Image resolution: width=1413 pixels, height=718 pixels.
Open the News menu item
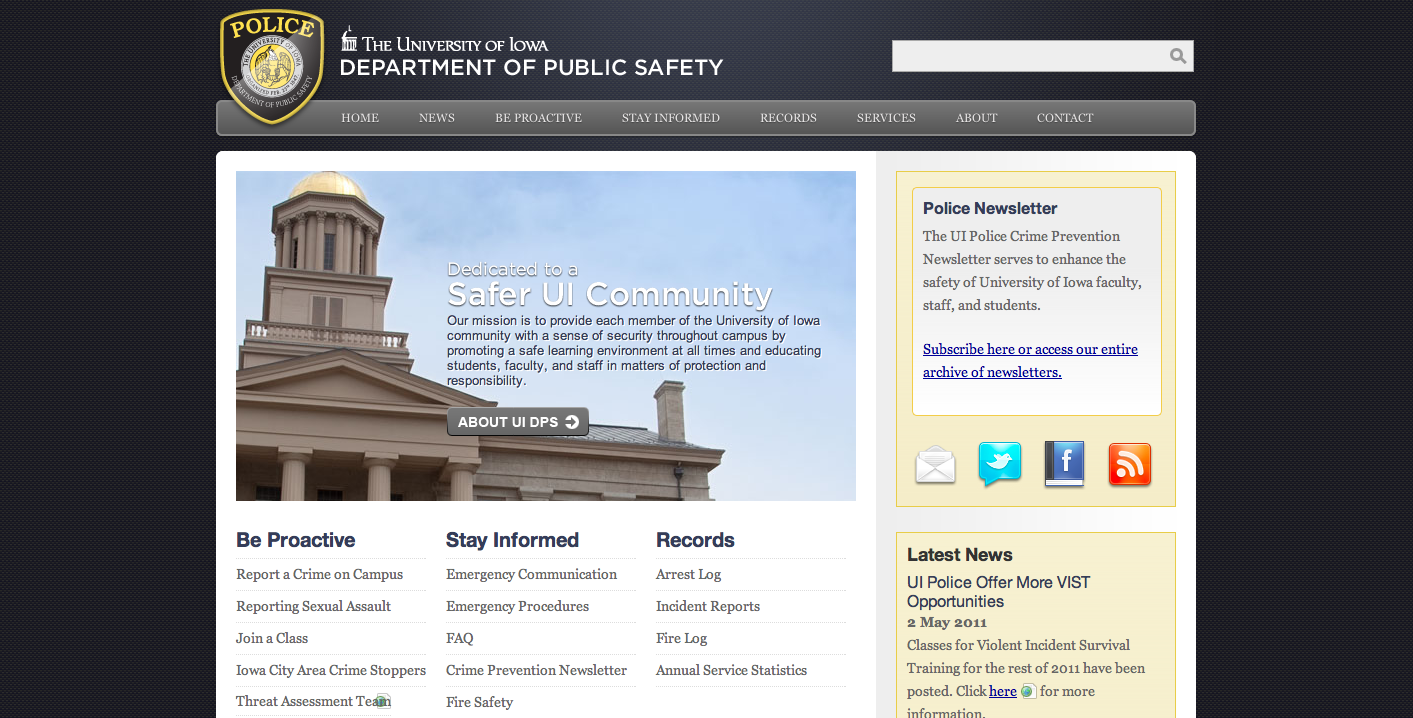[x=437, y=118]
